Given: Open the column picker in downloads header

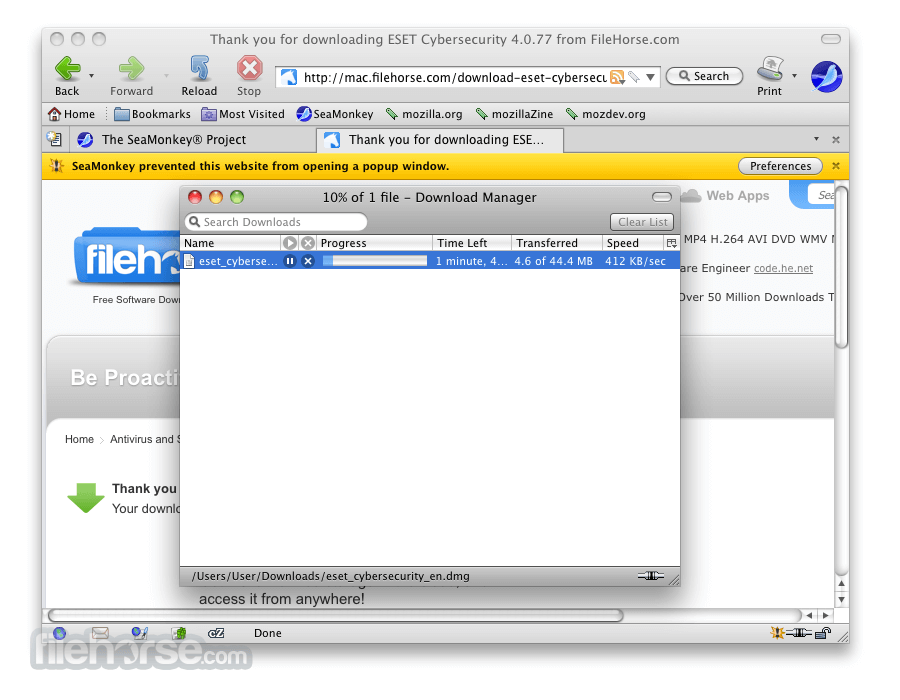Looking at the screenshot, I should (x=672, y=243).
